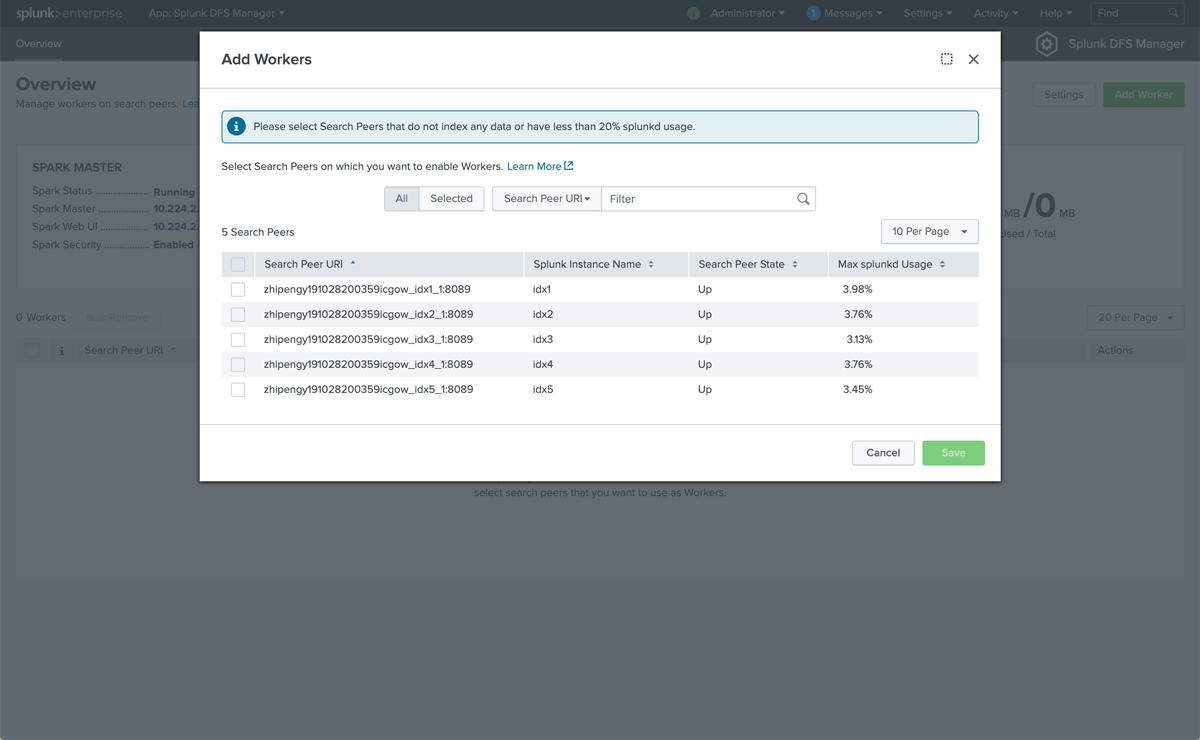The height and width of the screenshot is (740, 1200).
Task: Click the idx4 instance name cell
Action: (x=543, y=364)
